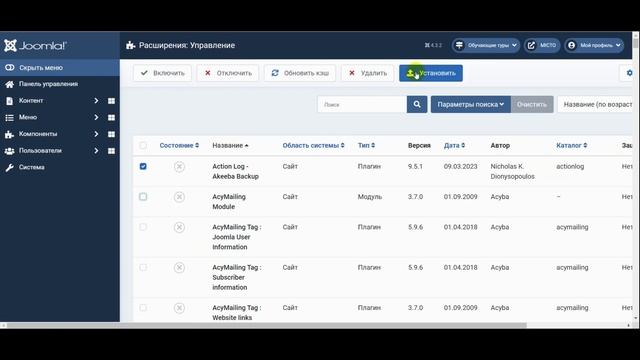Sort by the Тип column
640x360 pixels.
pos(366,145)
